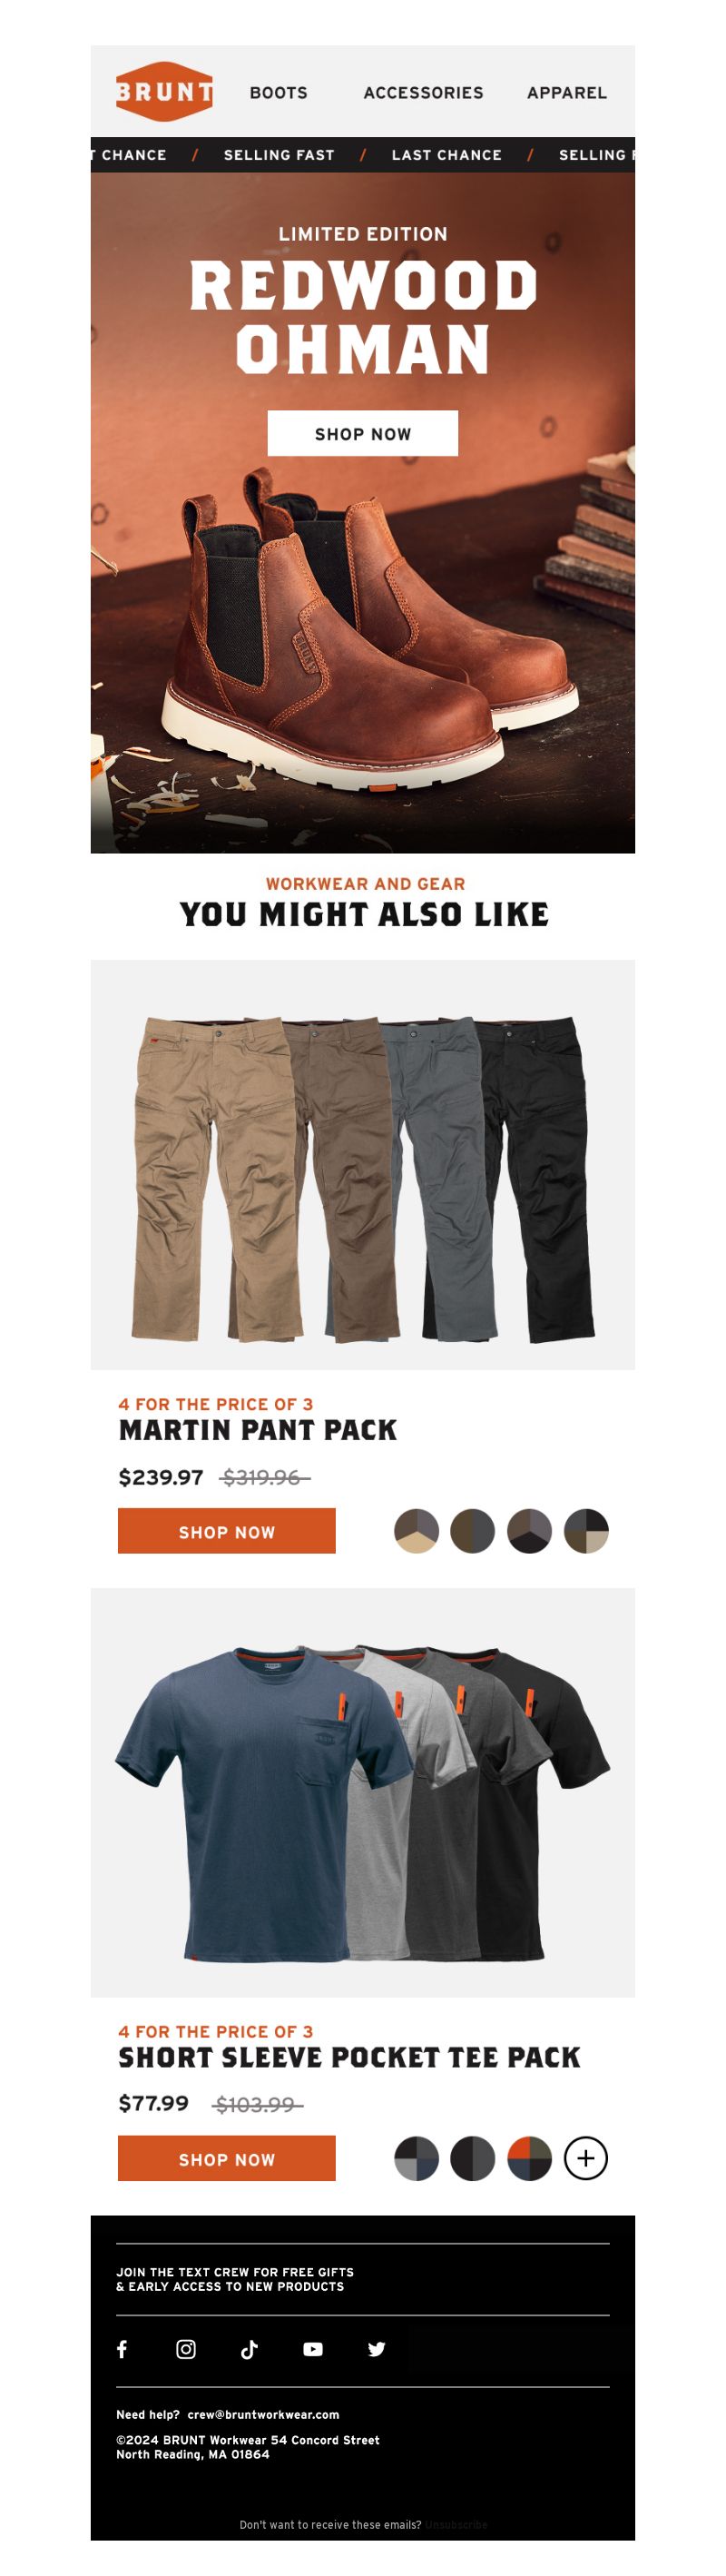The height and width of the screenshot is (2576, 726).
Task: Click the plus circle for more tee colors
Action: coord(586,2158)
